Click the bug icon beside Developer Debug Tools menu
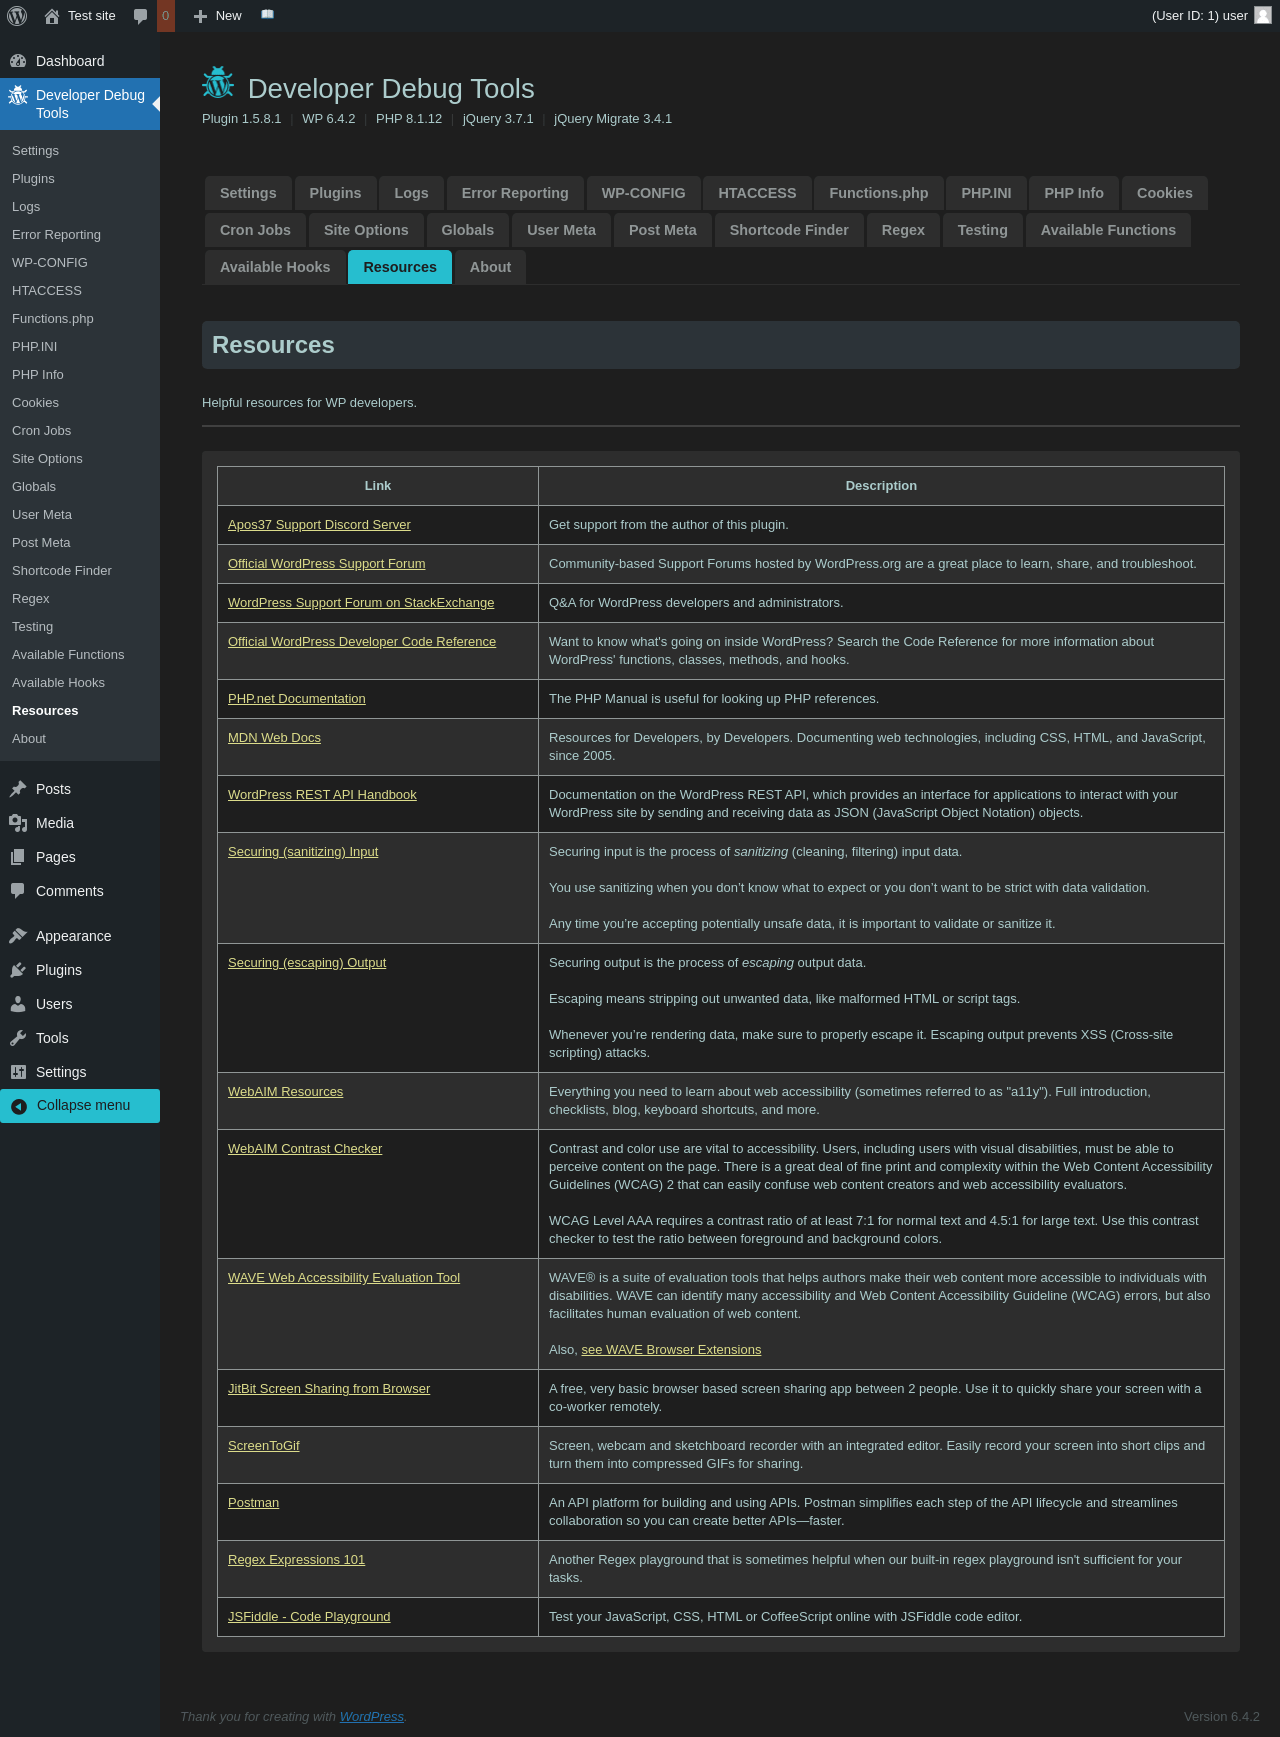 click(18, 96)
